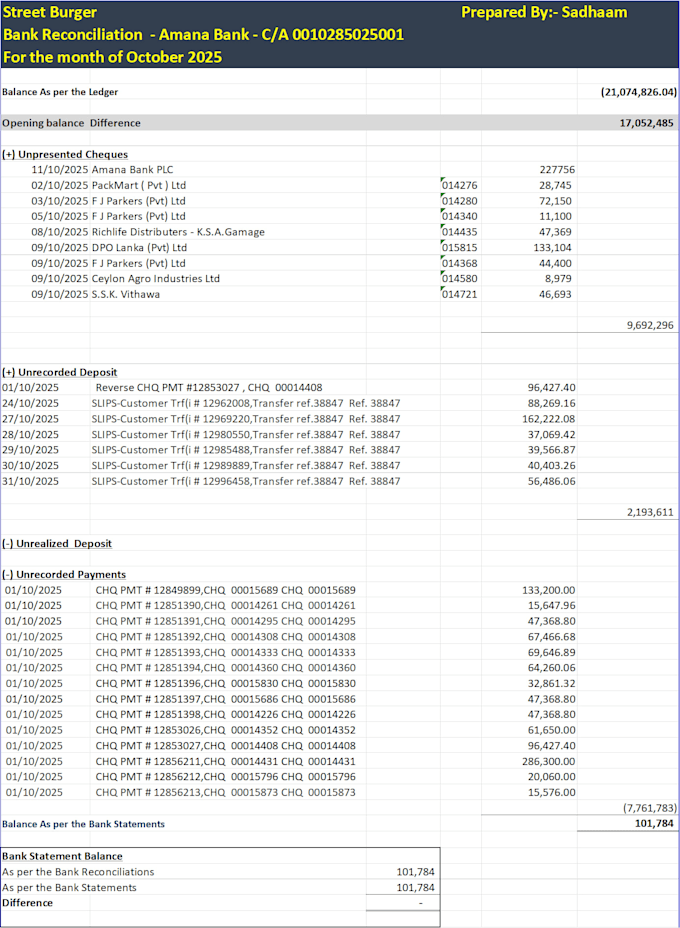
Task: Click SLIPS transfer # 12985488 description
Action: click(x=246, y=450)
